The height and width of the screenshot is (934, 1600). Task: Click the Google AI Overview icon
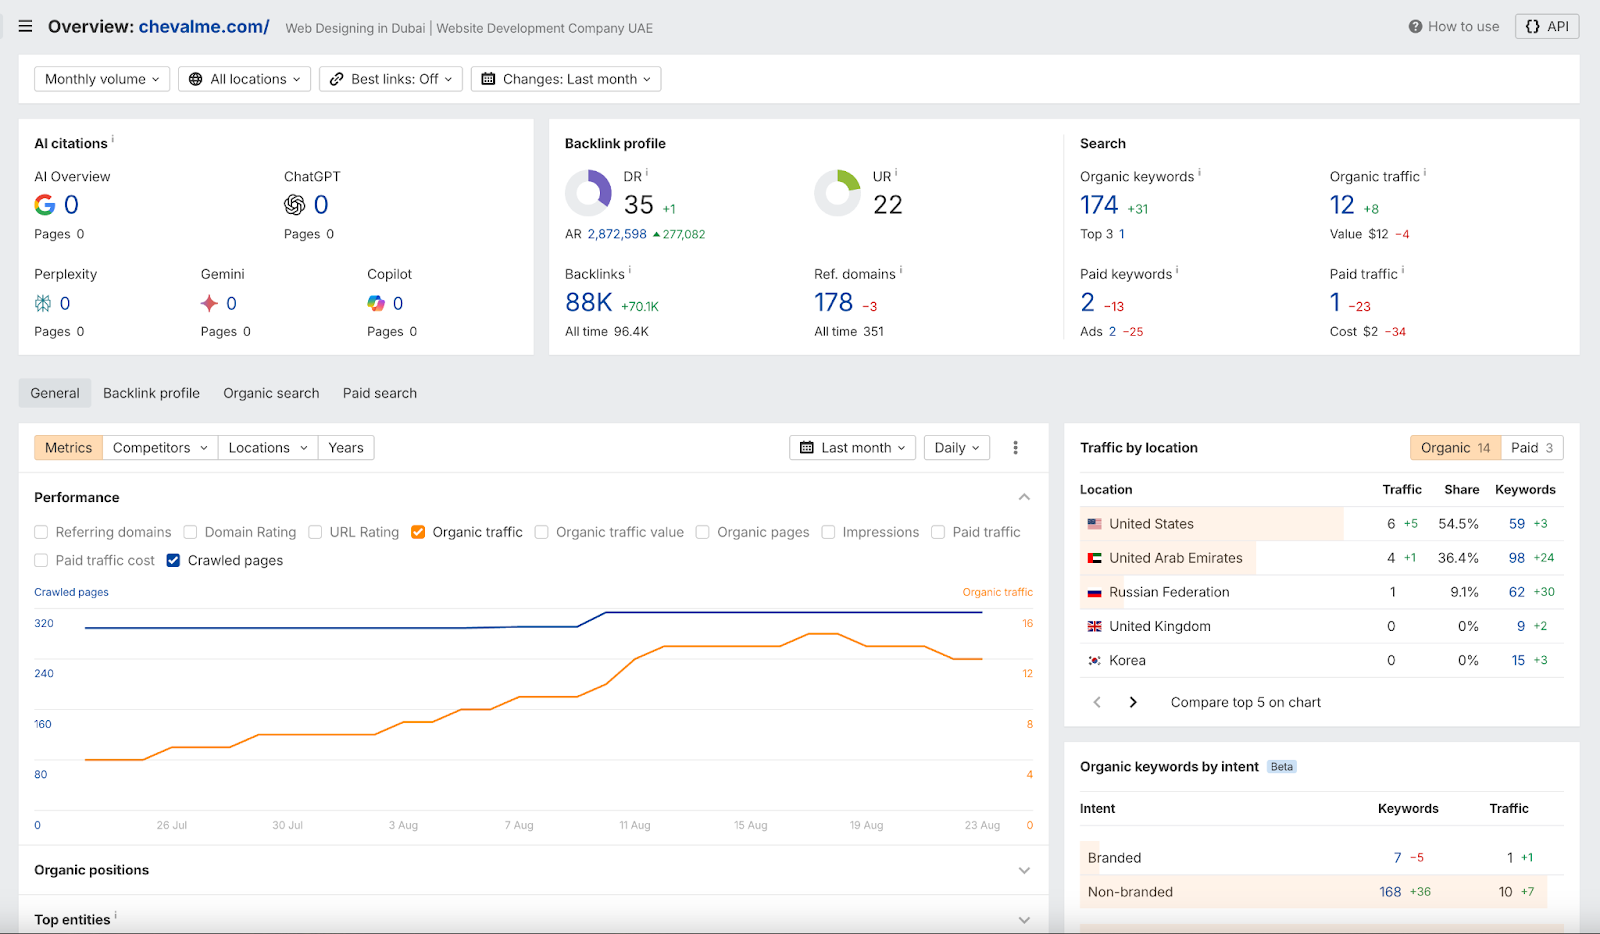[45, 205]
